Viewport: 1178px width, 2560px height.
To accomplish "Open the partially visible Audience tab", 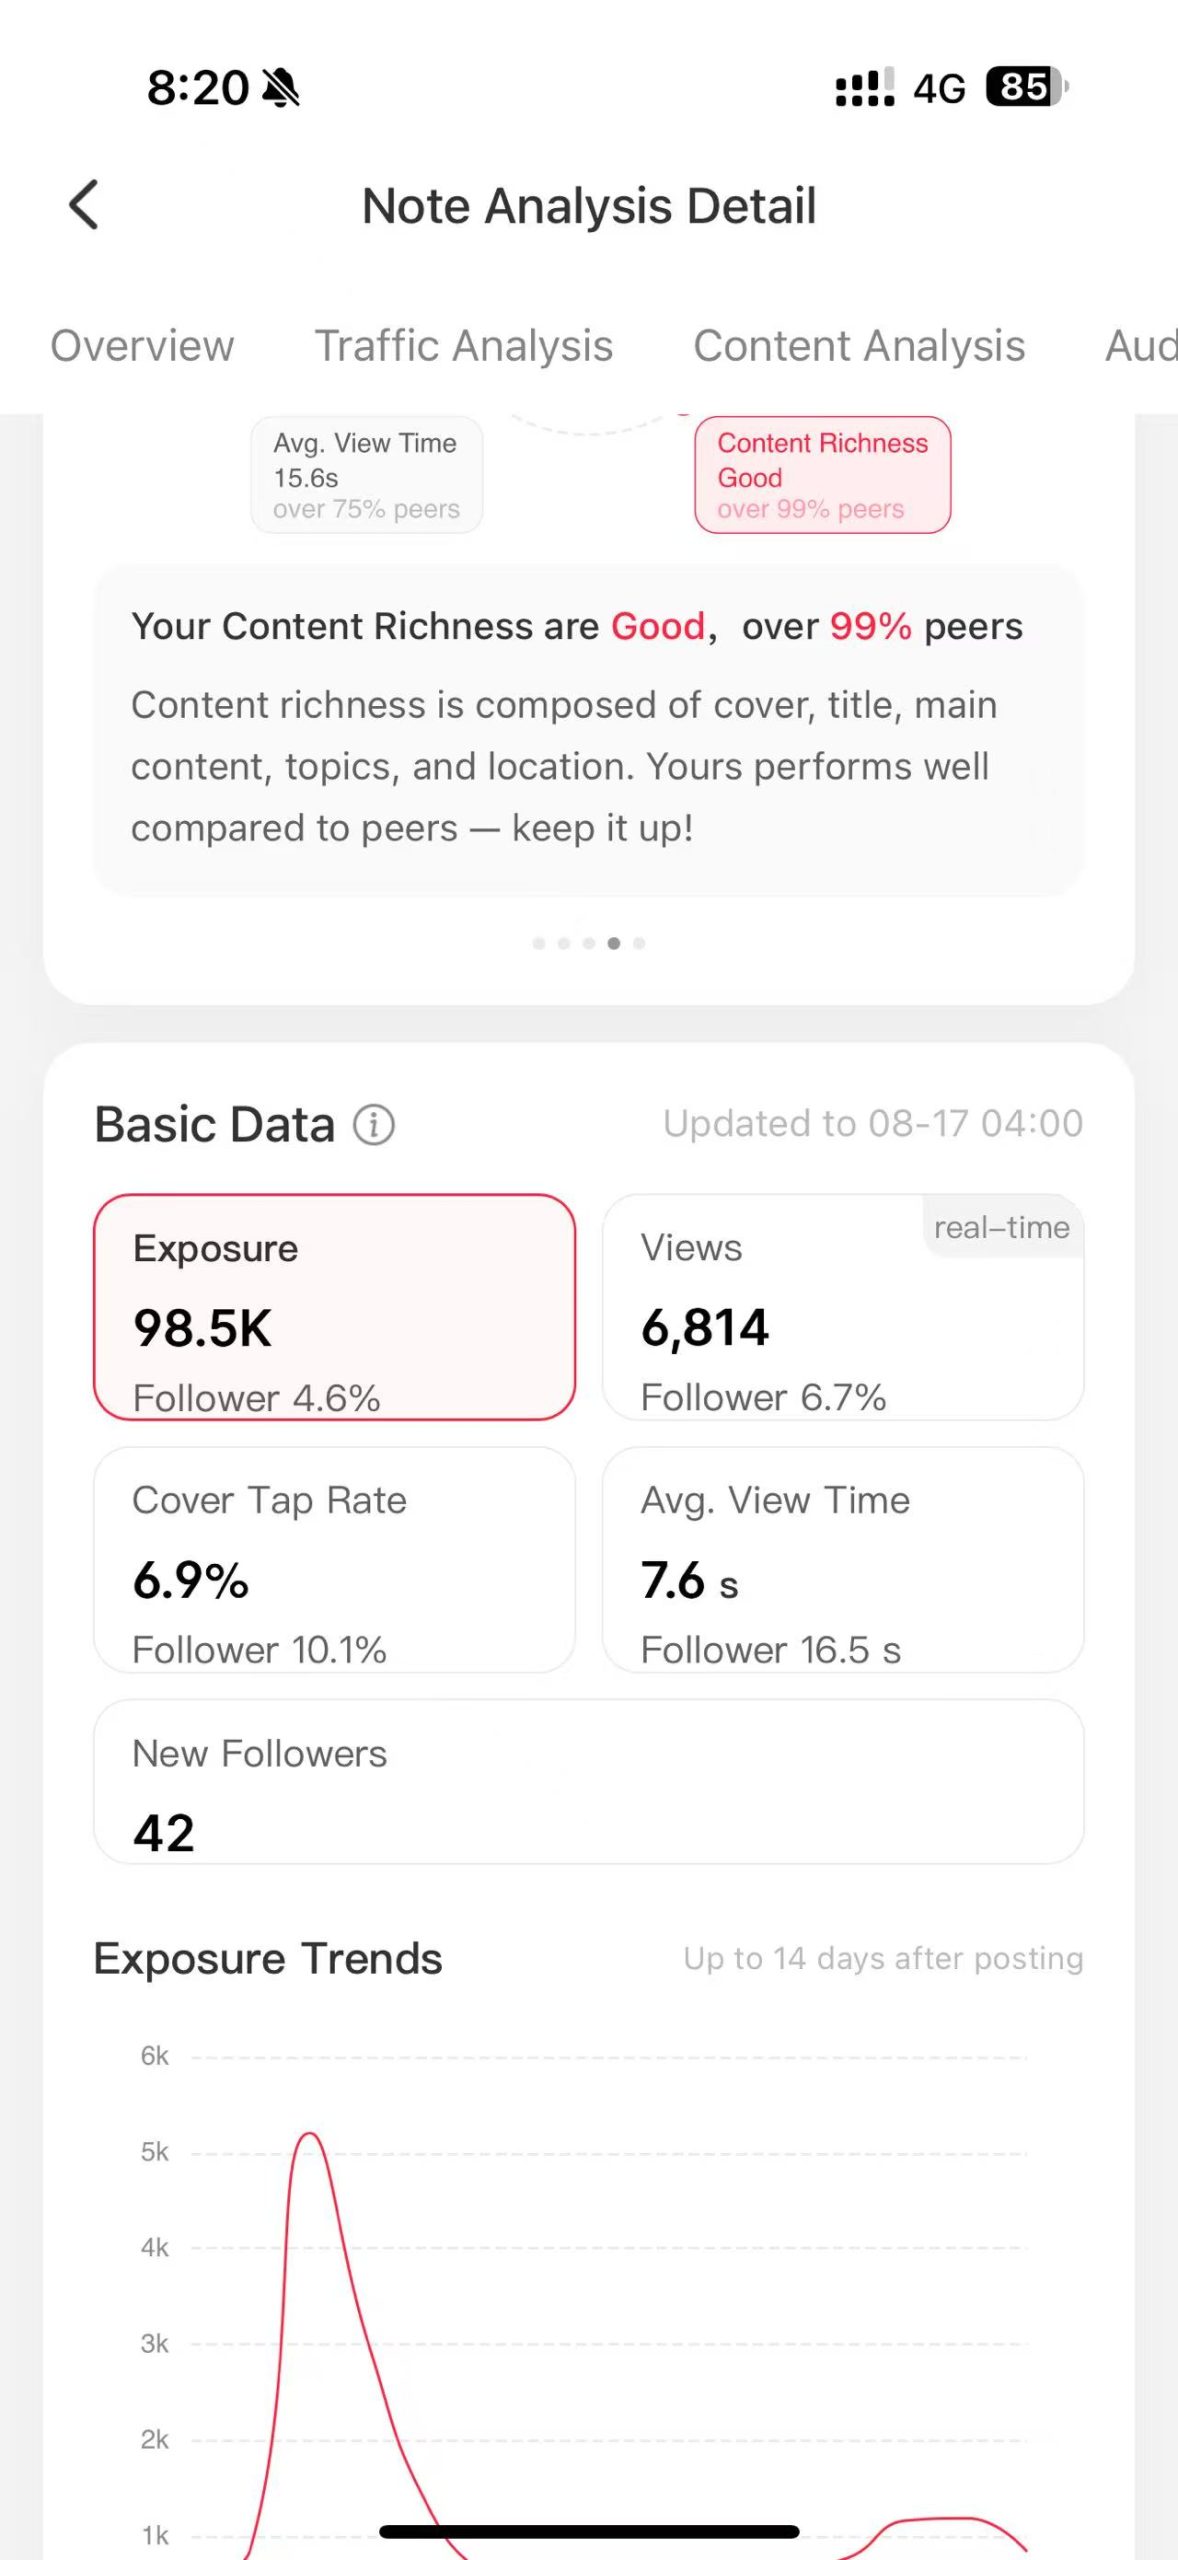I will click(1140, 346).
